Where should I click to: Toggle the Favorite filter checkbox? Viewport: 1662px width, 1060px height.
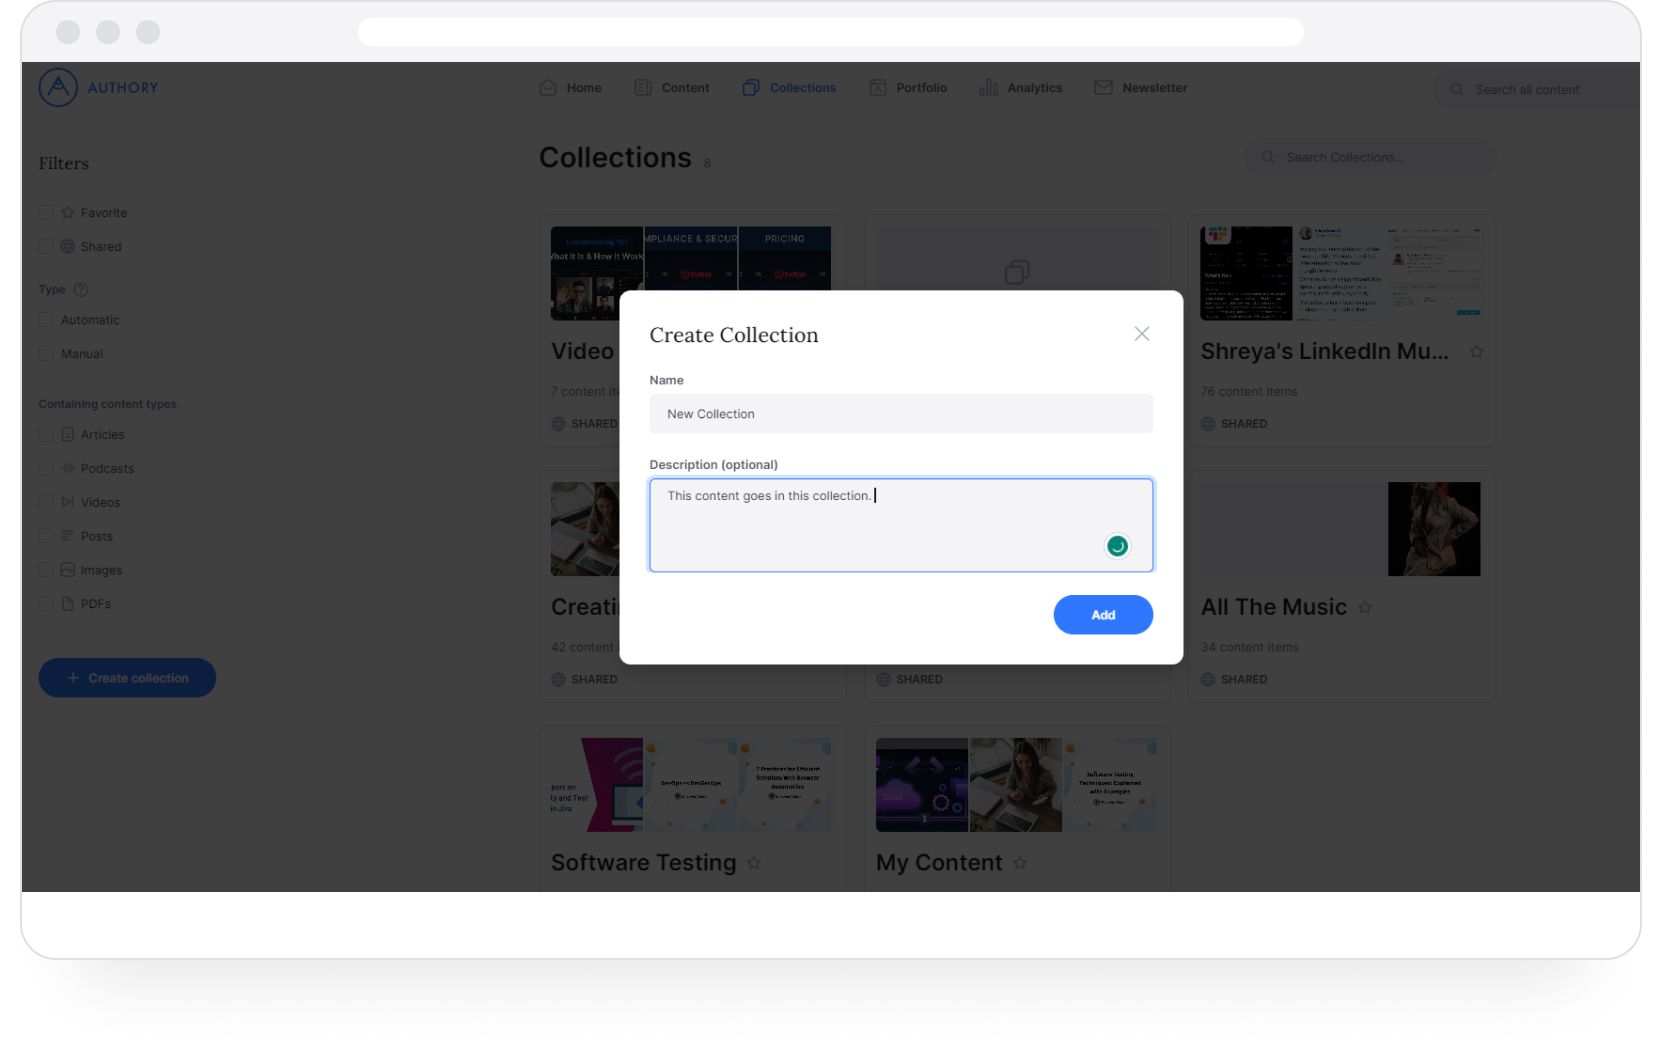(46, 212)
